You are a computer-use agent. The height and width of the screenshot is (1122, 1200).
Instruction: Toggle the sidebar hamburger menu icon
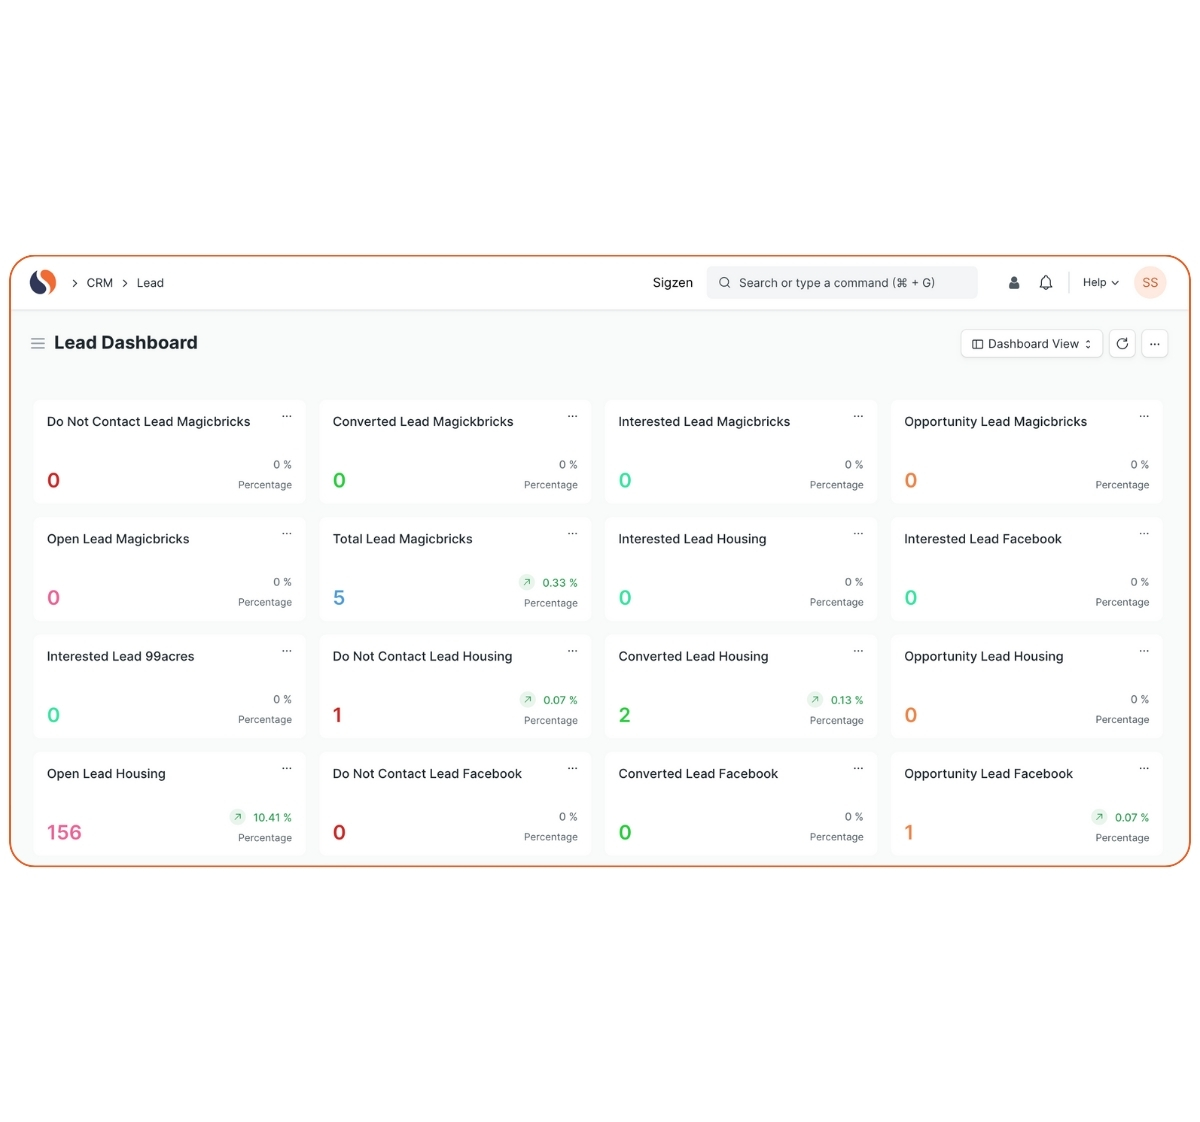point(38,344)
